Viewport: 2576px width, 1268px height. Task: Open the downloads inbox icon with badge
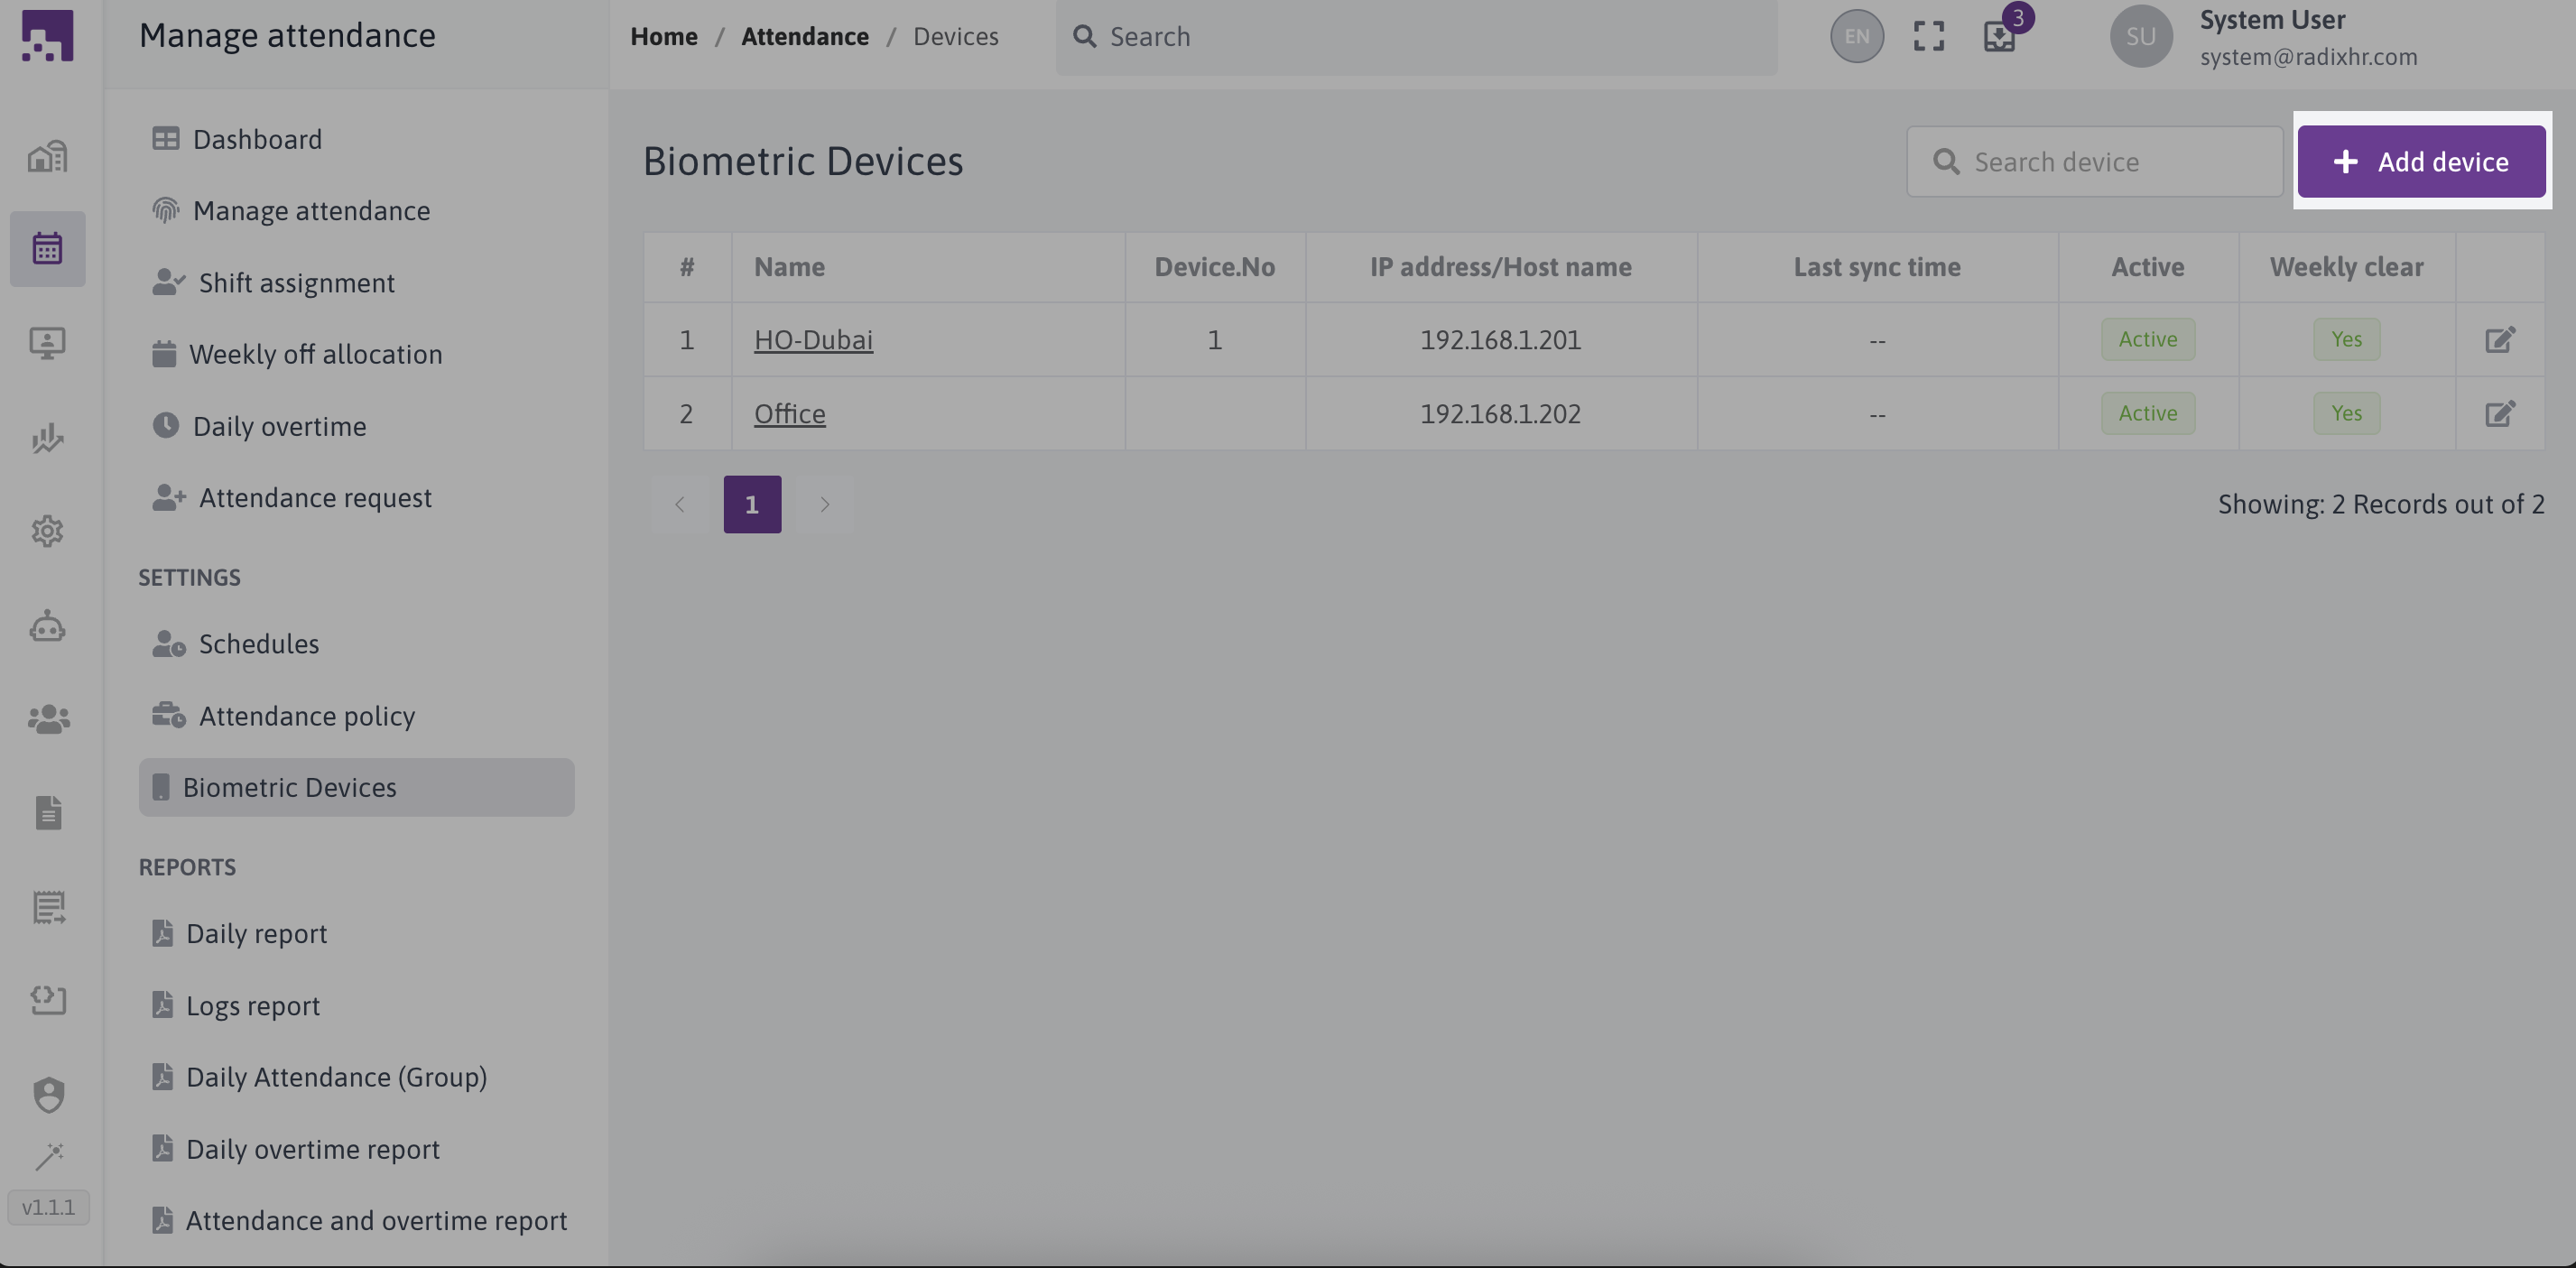tap(1999, 37)
